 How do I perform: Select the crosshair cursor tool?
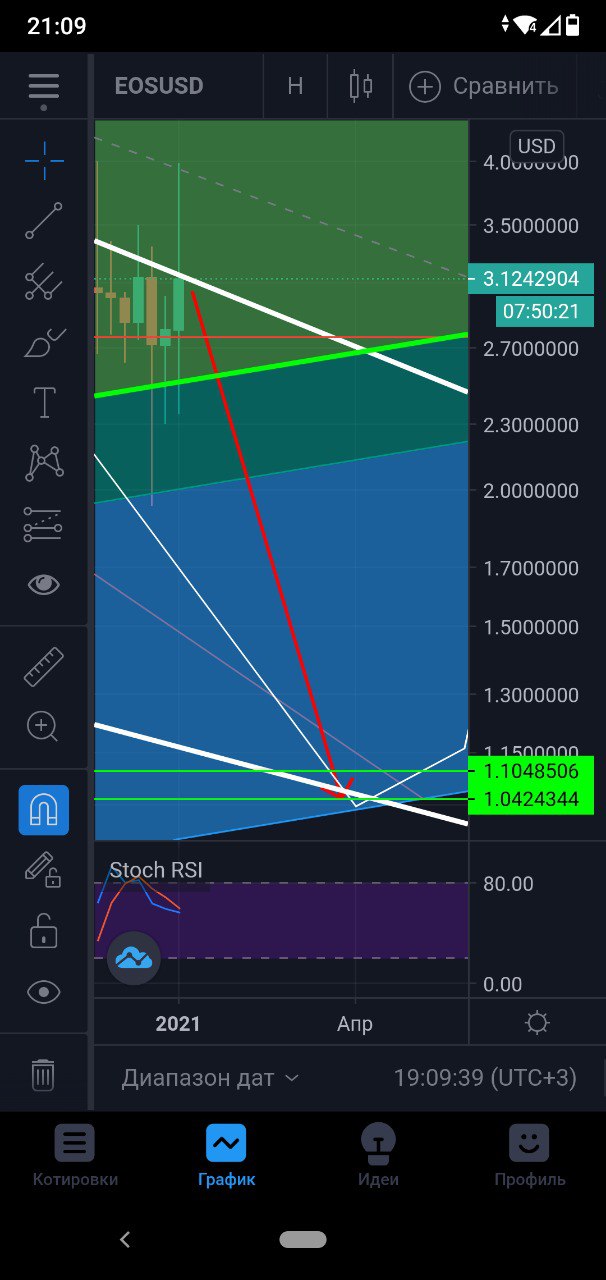[44, 160]
